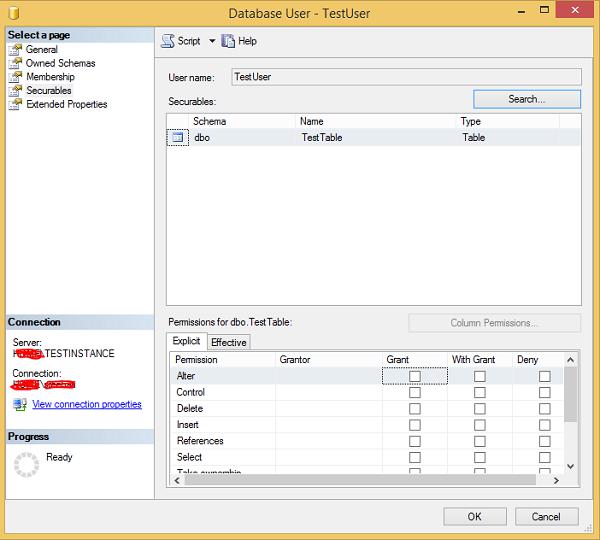Click the Grantor column header
Image resolution: width=600 pixels, height=540 pixels.
[329, 360]
